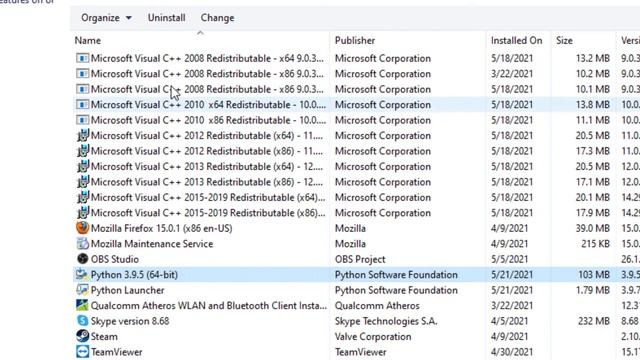Select Mozilla Maintenance Service name text
The height and width of the screenshot is (360, 640).
[152, 244]
